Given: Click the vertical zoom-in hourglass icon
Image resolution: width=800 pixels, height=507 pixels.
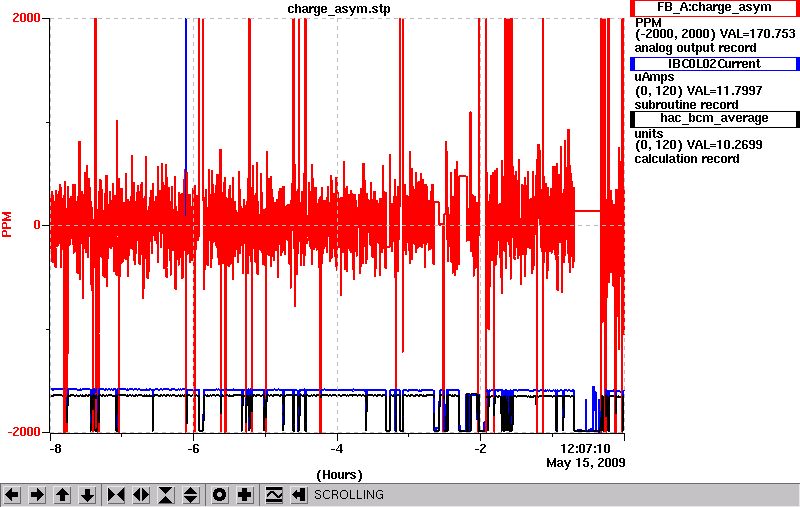Looking at the screenshot, I should click(x=166, y=495).
